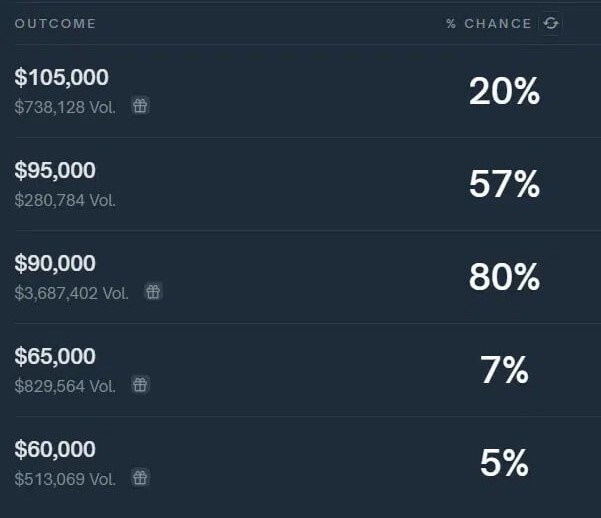Select the $60,000 outcome title
Viewport: 601px width, 518px height.
click(x=55, y=449)
